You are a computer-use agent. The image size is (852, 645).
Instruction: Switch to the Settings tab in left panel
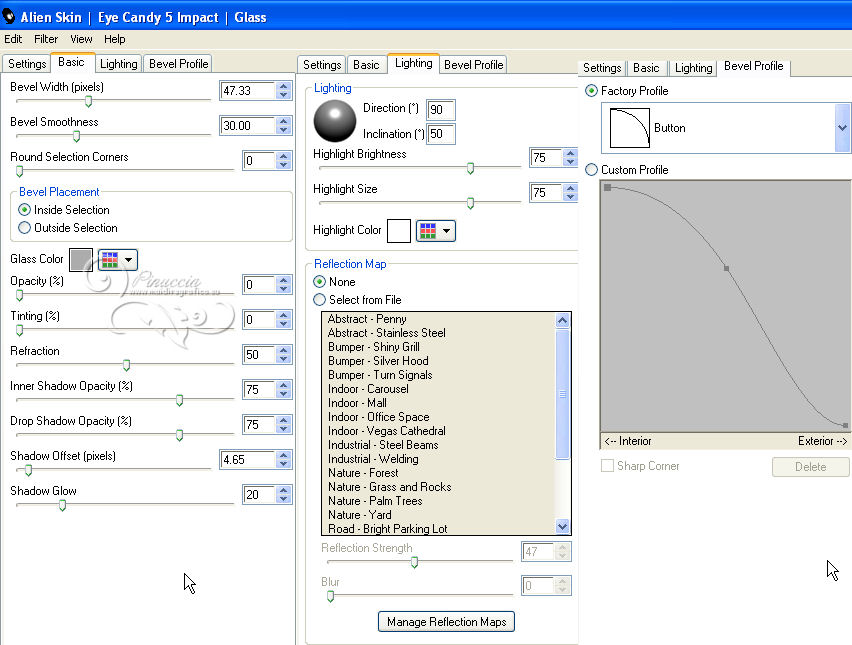coord(27,64)
